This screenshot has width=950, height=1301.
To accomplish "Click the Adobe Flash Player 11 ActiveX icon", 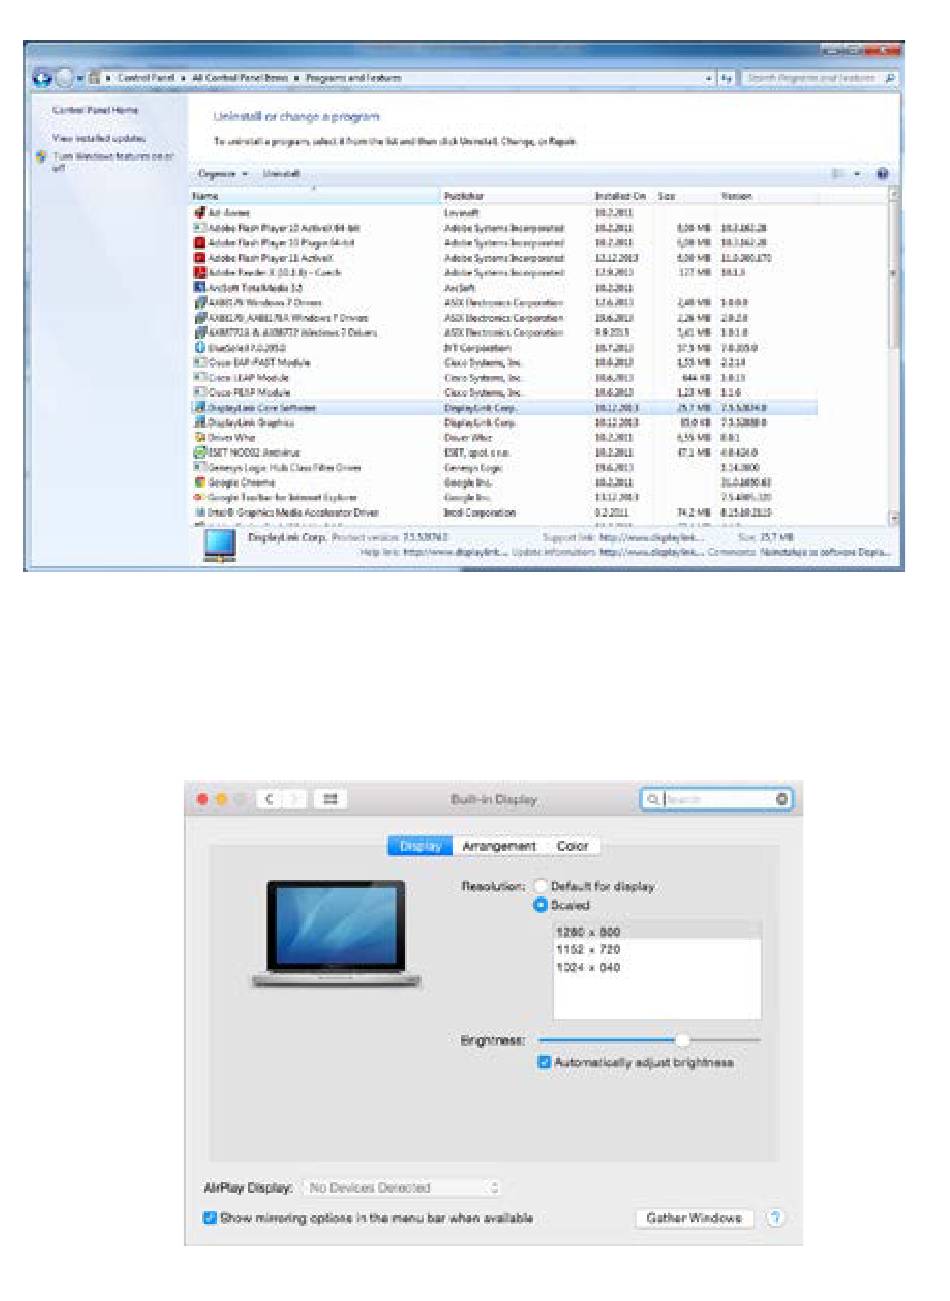I will (200, 257).
